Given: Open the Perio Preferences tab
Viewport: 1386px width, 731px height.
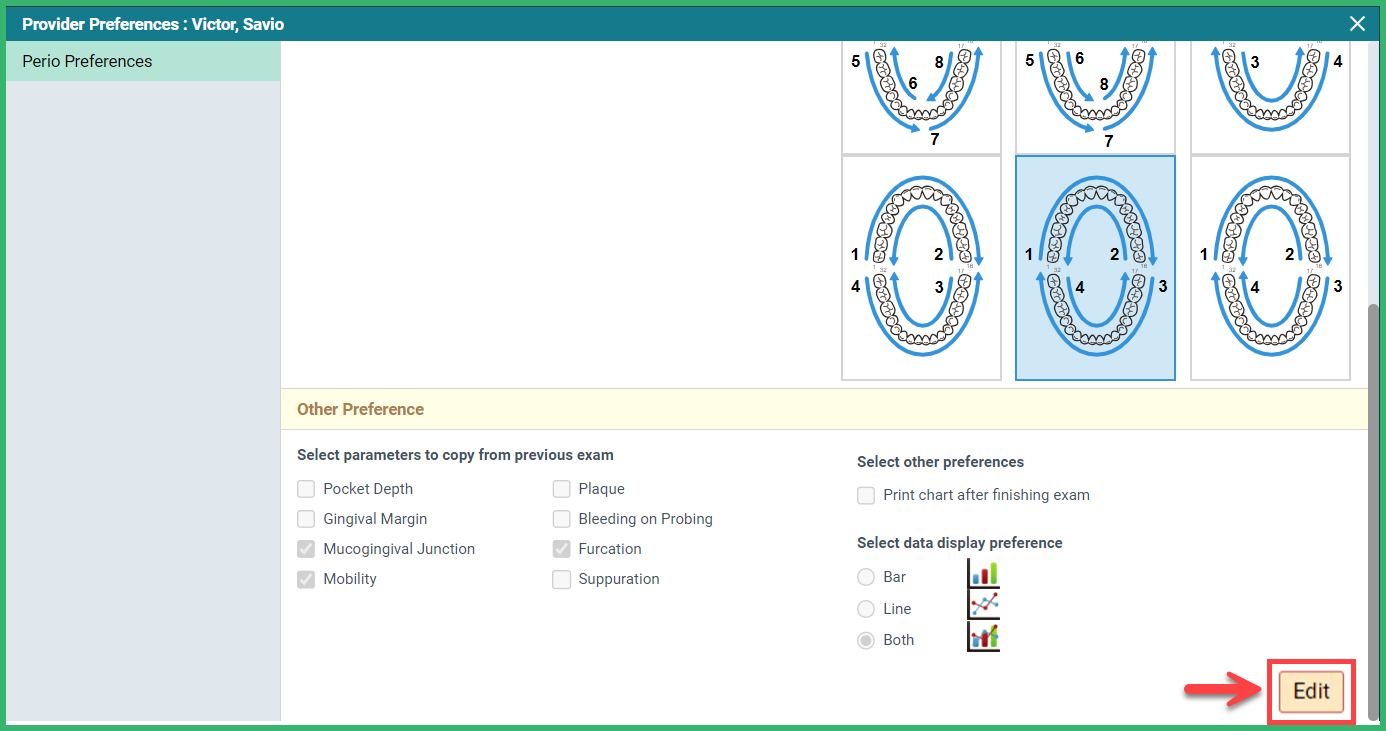Looking at the screenshot, I should pyautogui.click(x=143, y=61).
